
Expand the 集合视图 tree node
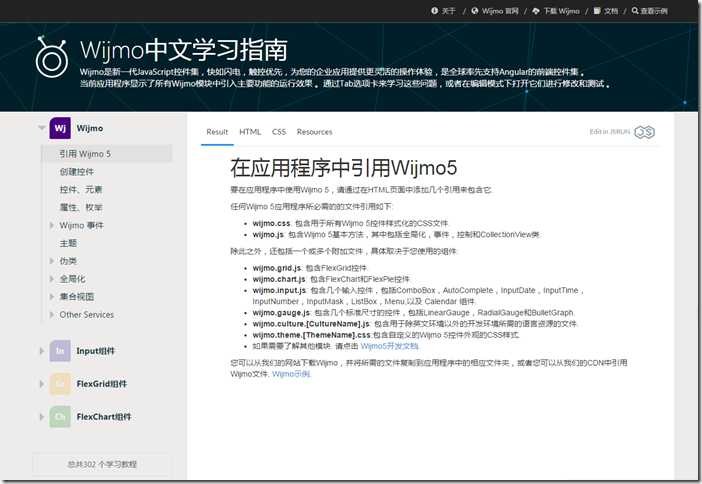(x=51, y=297)
